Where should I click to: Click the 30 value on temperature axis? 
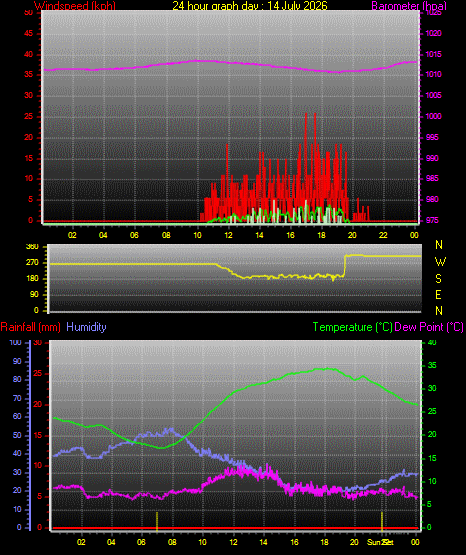click(x=432, y=388)
